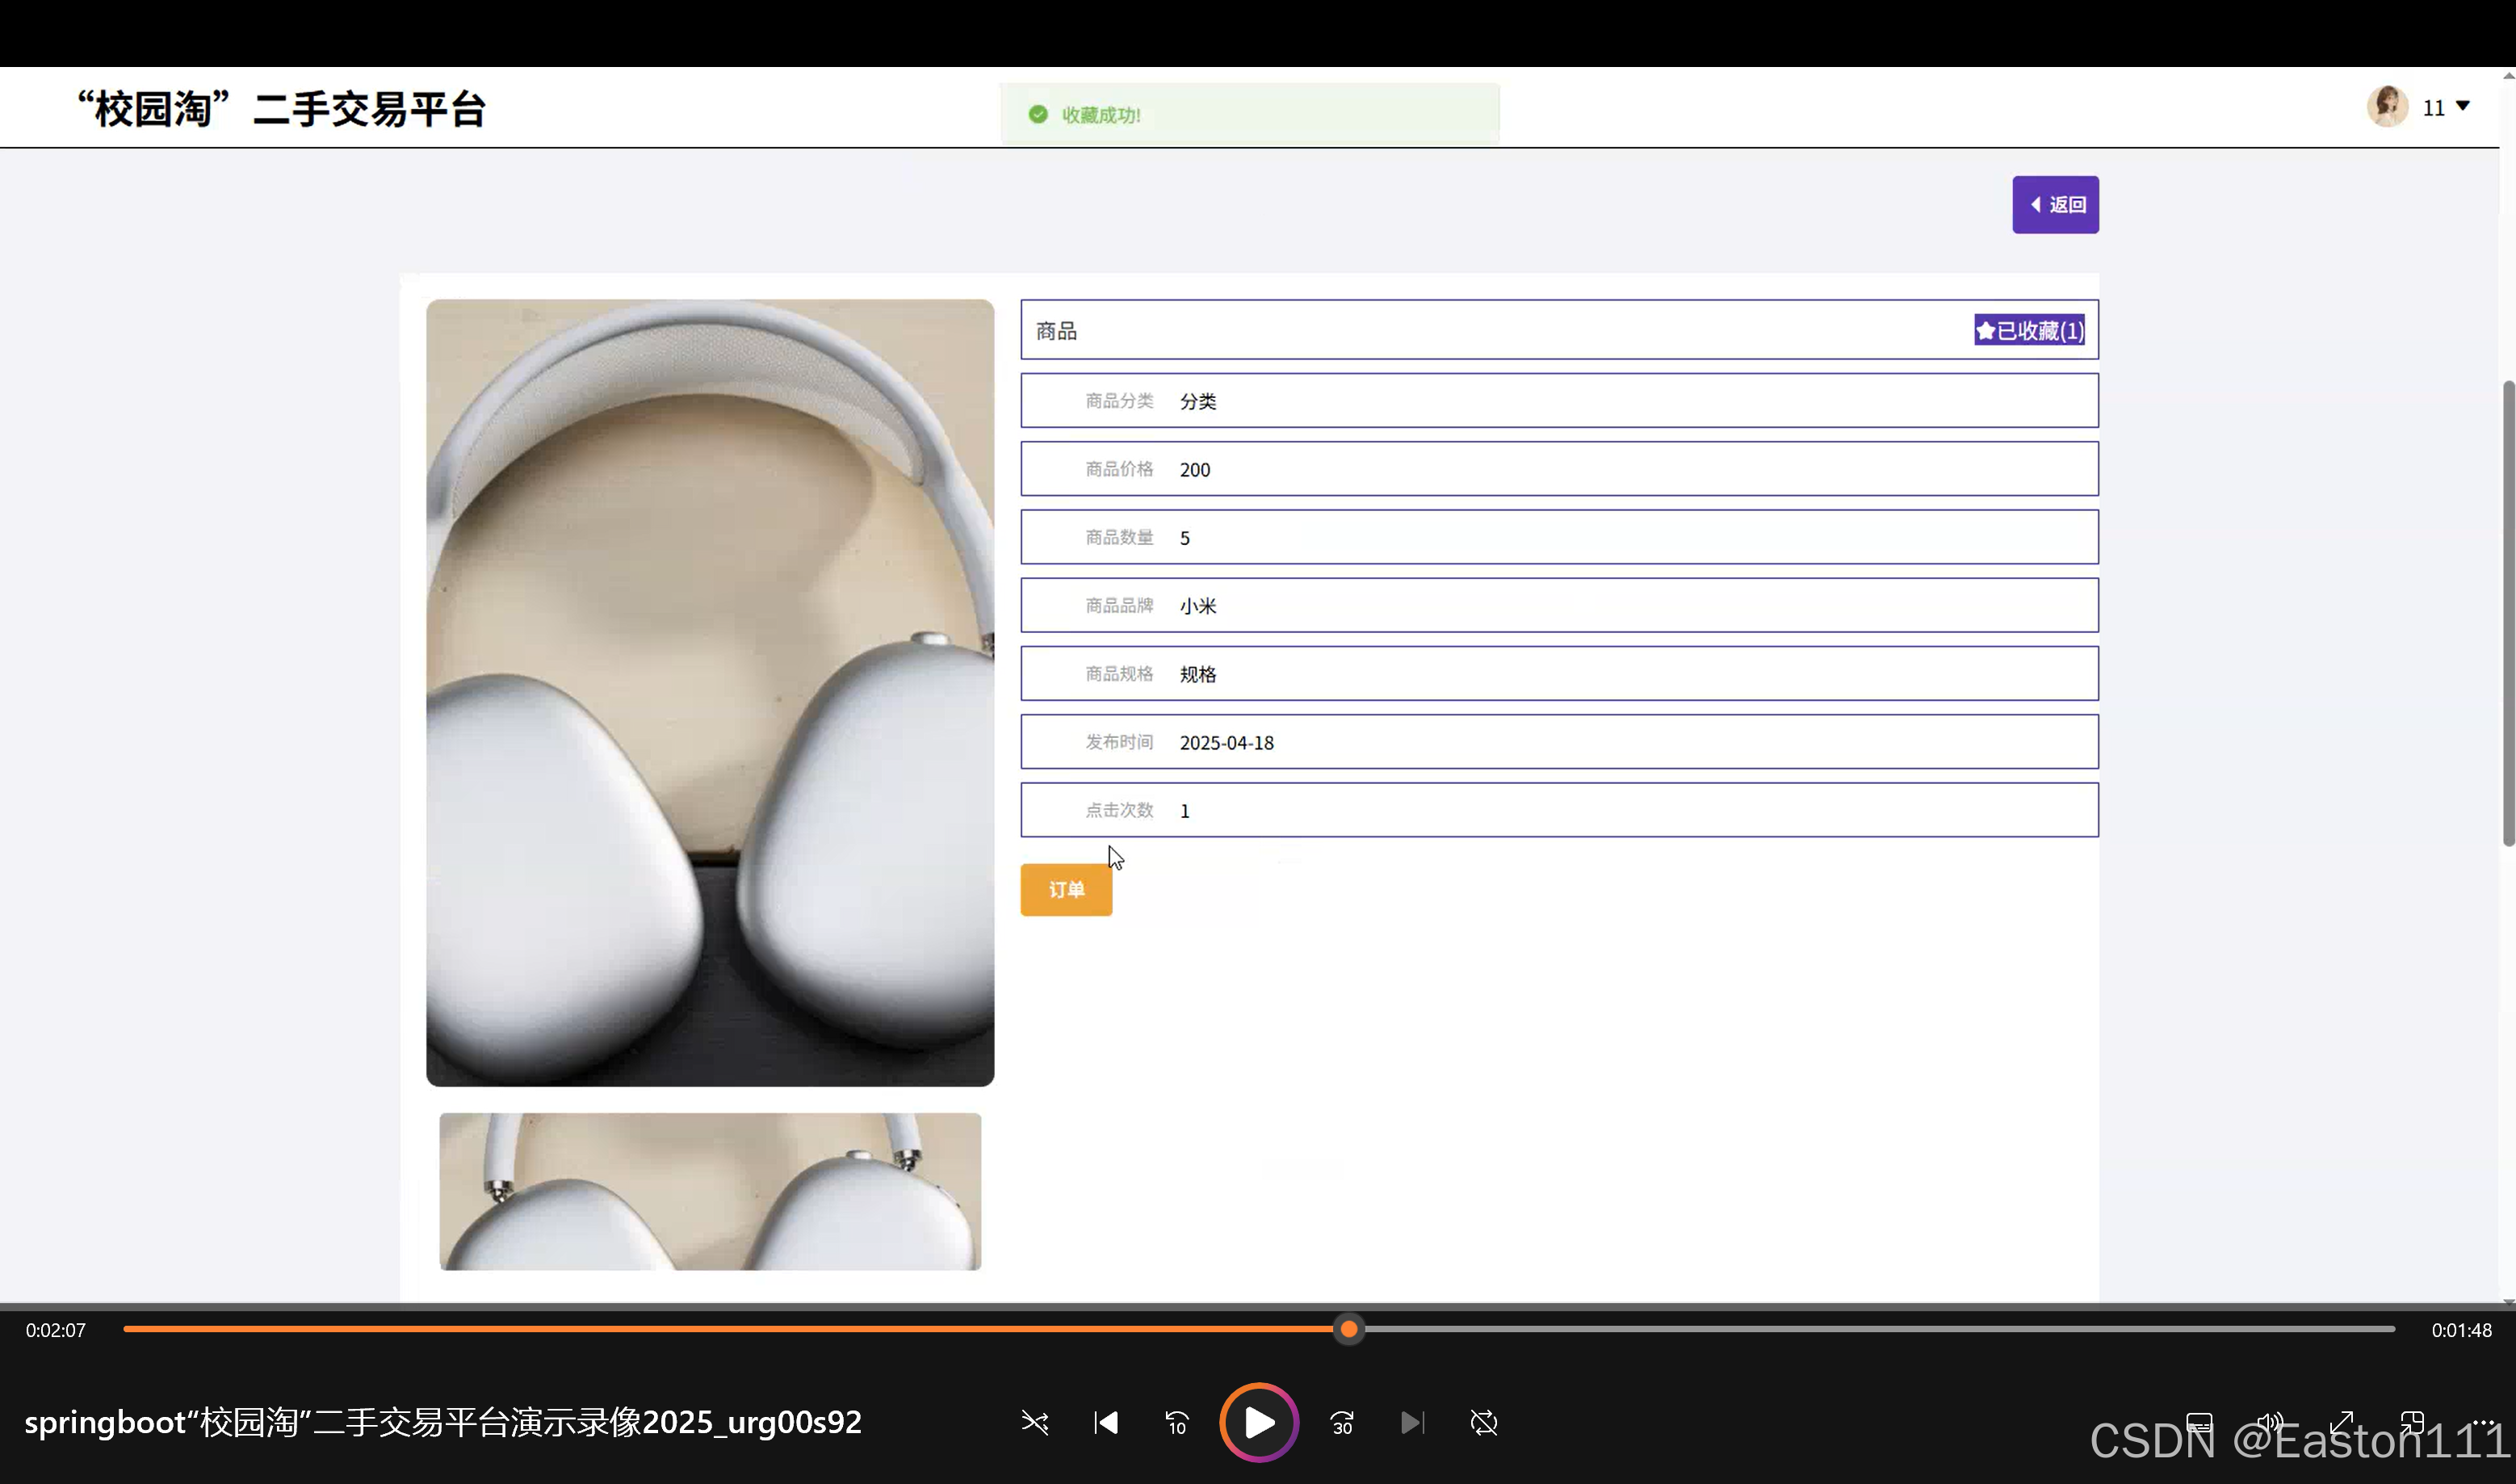Skip forward 30 seconds
This screenshot has height=1484, width=2516.
[1342, 1422]
